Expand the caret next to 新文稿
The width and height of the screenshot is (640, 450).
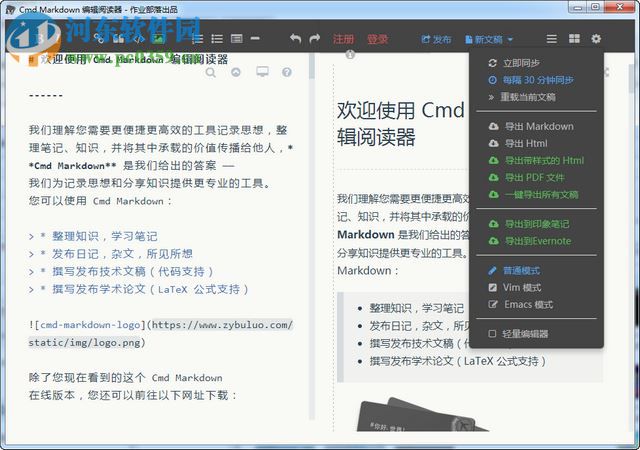pos(510,40)
